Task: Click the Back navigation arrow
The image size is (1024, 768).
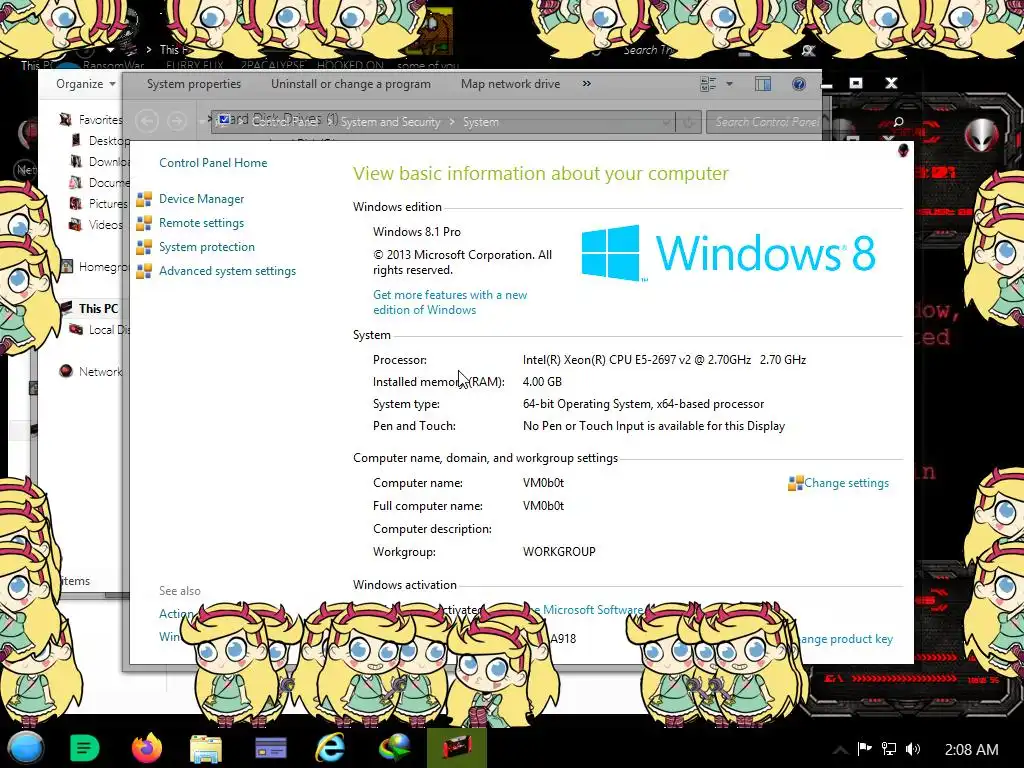Action: click(x=147, y=121)
